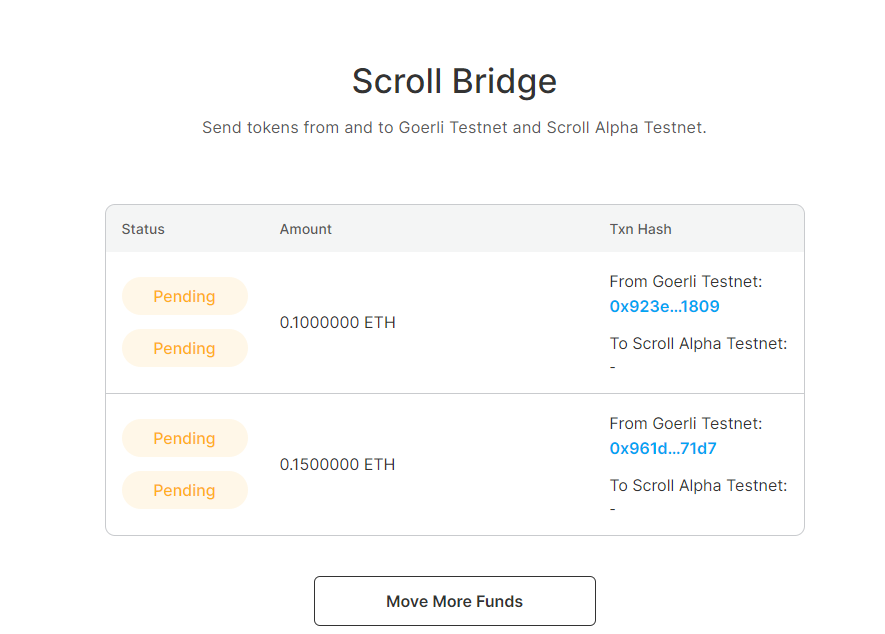Click the dash under second To Scroll label
This screenshot has height=634, width=885.
click(x=612, y=509)
